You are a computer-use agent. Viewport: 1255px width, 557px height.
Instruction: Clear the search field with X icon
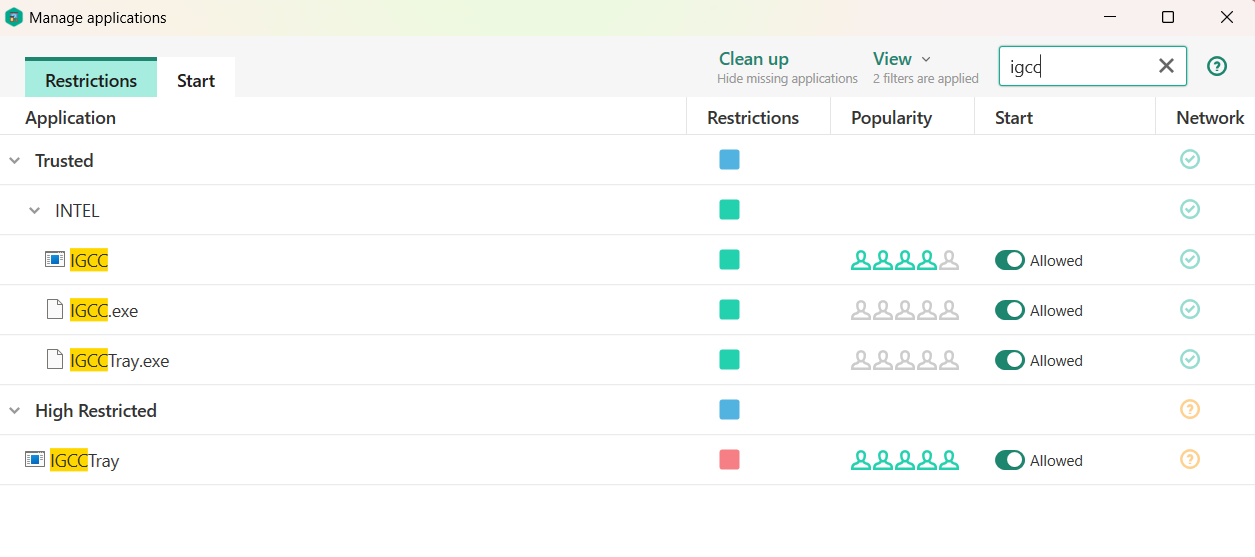pos(1166,66)
